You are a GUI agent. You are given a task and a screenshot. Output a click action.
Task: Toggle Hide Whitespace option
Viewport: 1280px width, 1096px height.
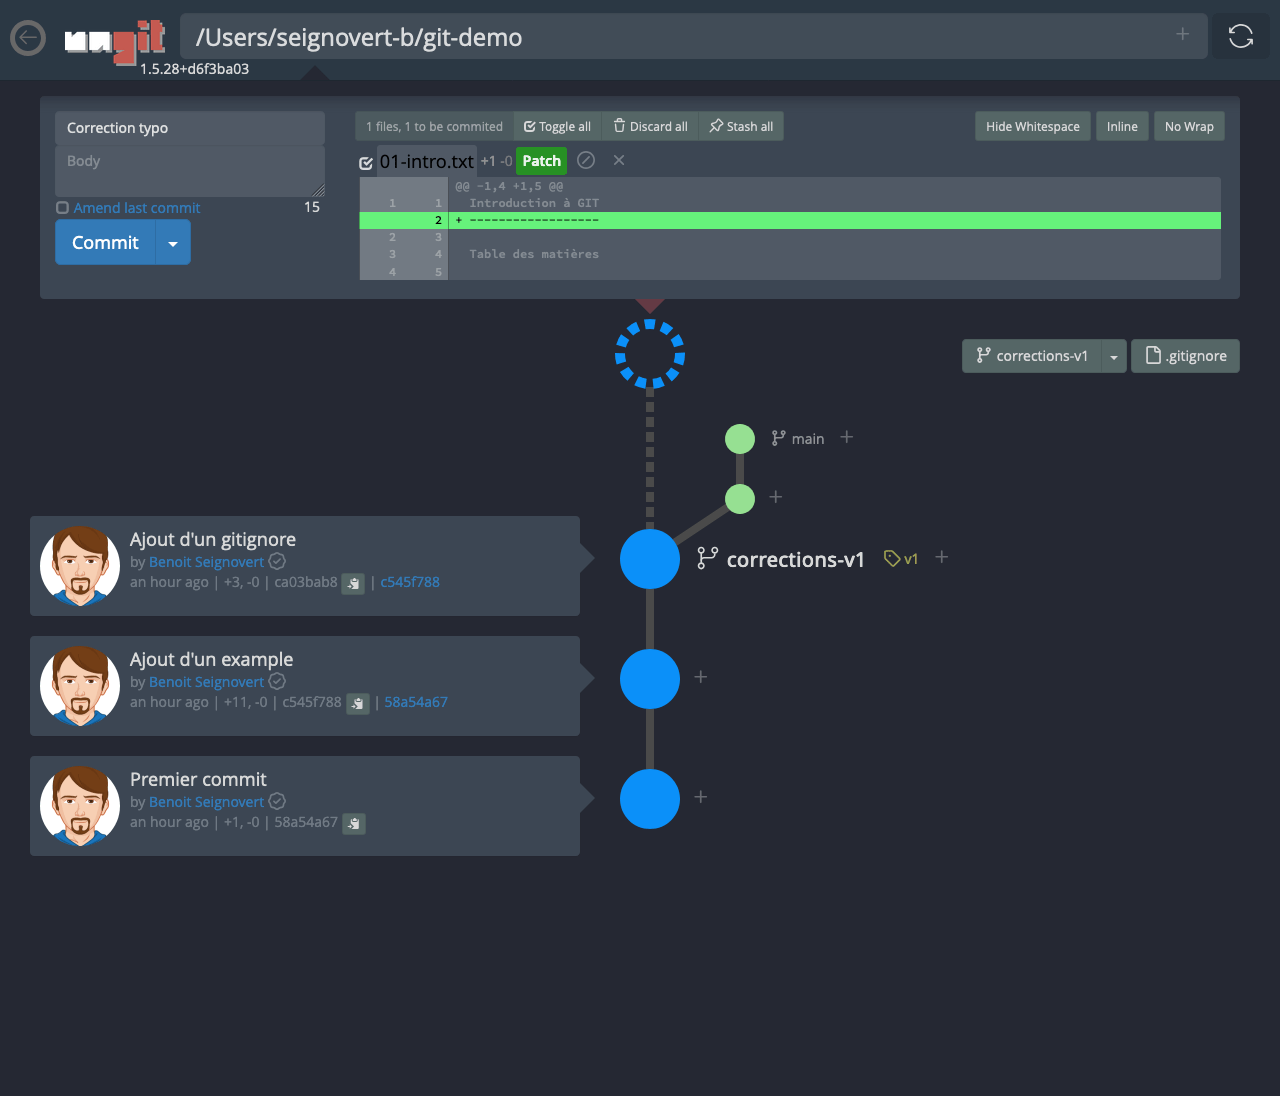click(1032, 126)
